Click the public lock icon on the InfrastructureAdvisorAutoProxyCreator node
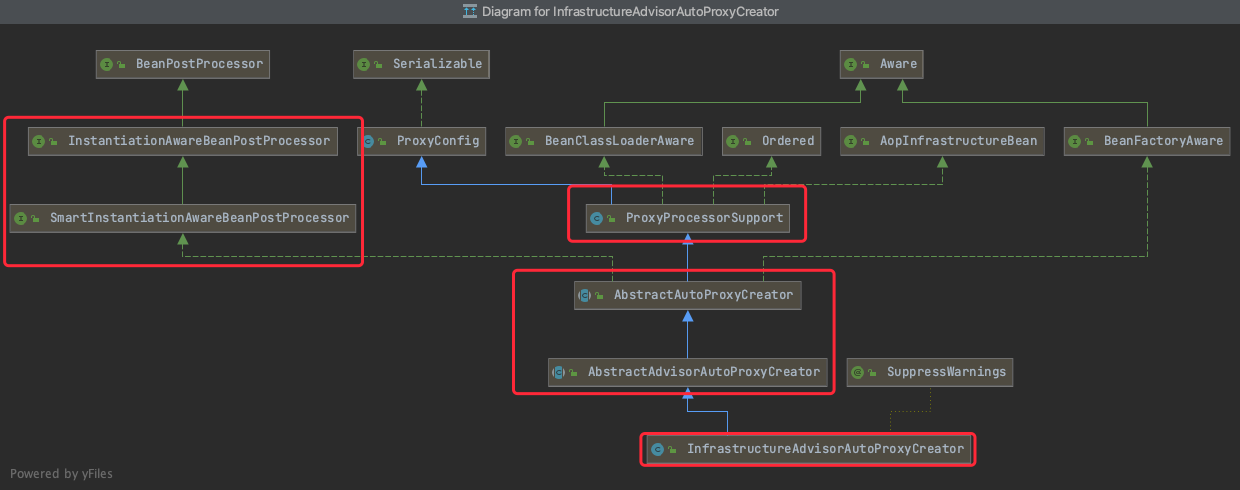Screen dimensions: 1240x490 click(673, 449)
